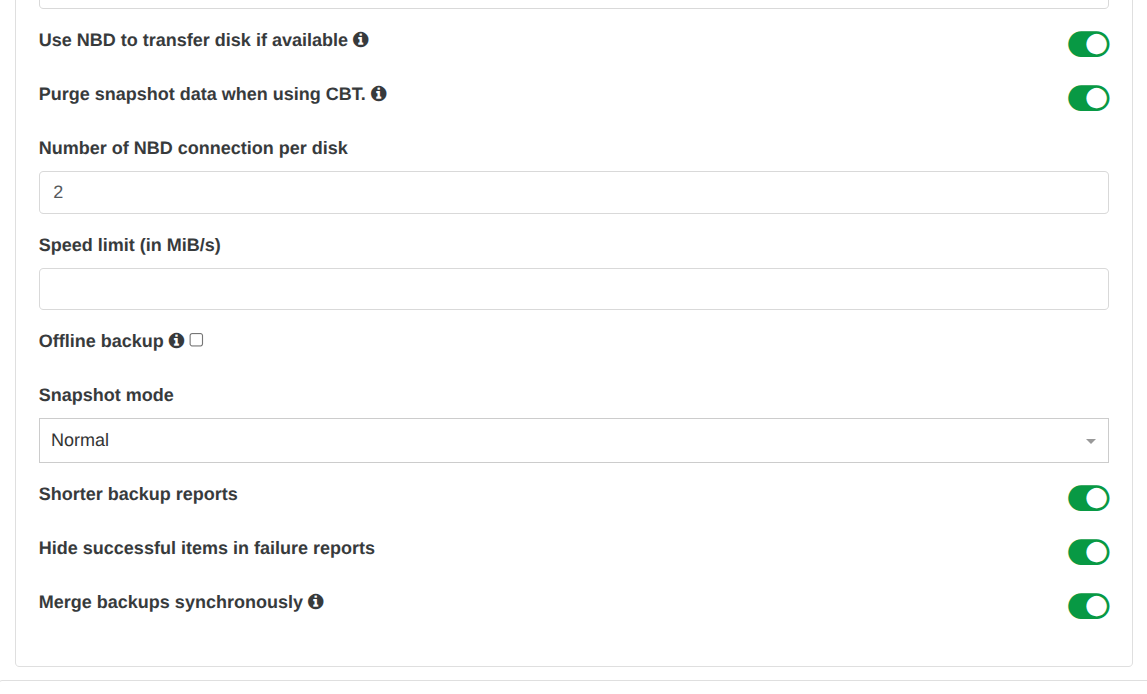Screen dimensions: 1147x694
Task: Disable the "Use NBD to transfer disk" toggle
Action: (1088, 44)
